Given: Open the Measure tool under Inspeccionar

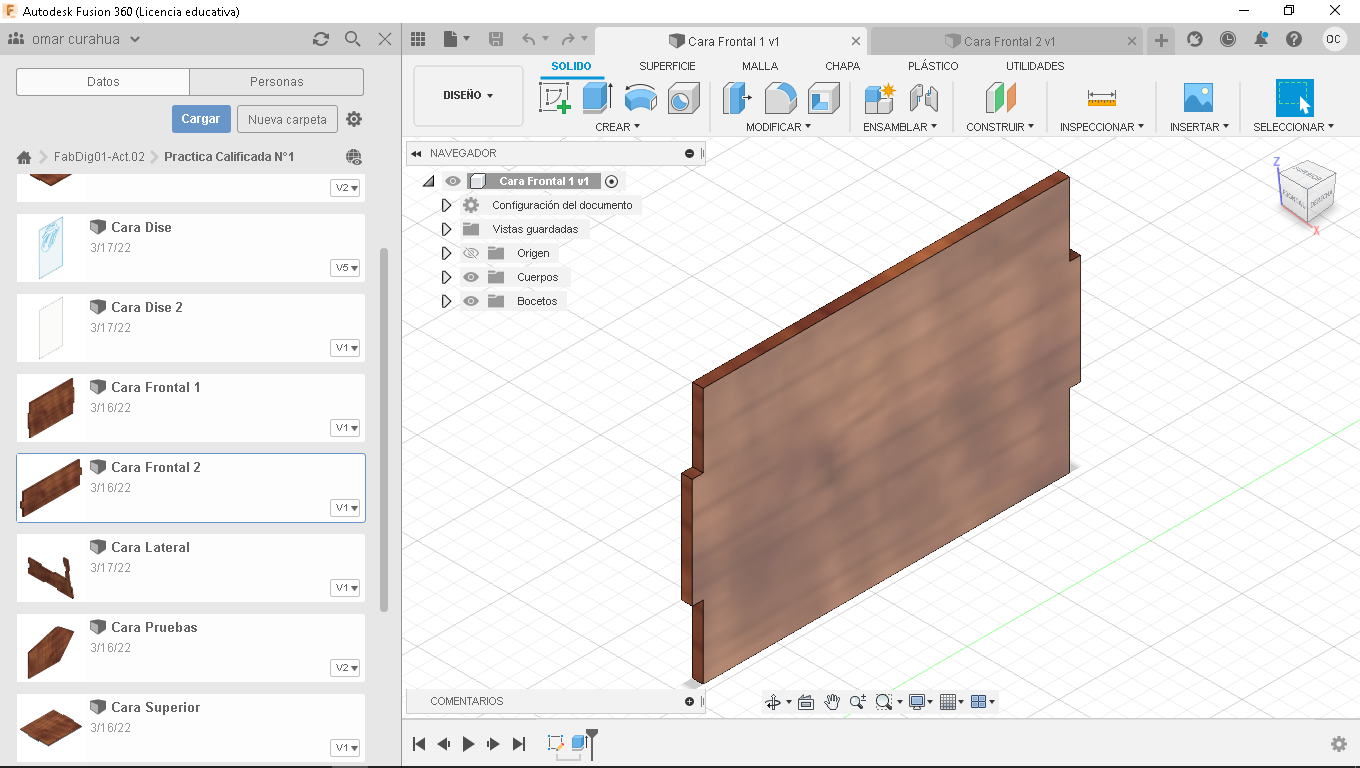Looking at the screenshot, I should [x=1101, y=98].
